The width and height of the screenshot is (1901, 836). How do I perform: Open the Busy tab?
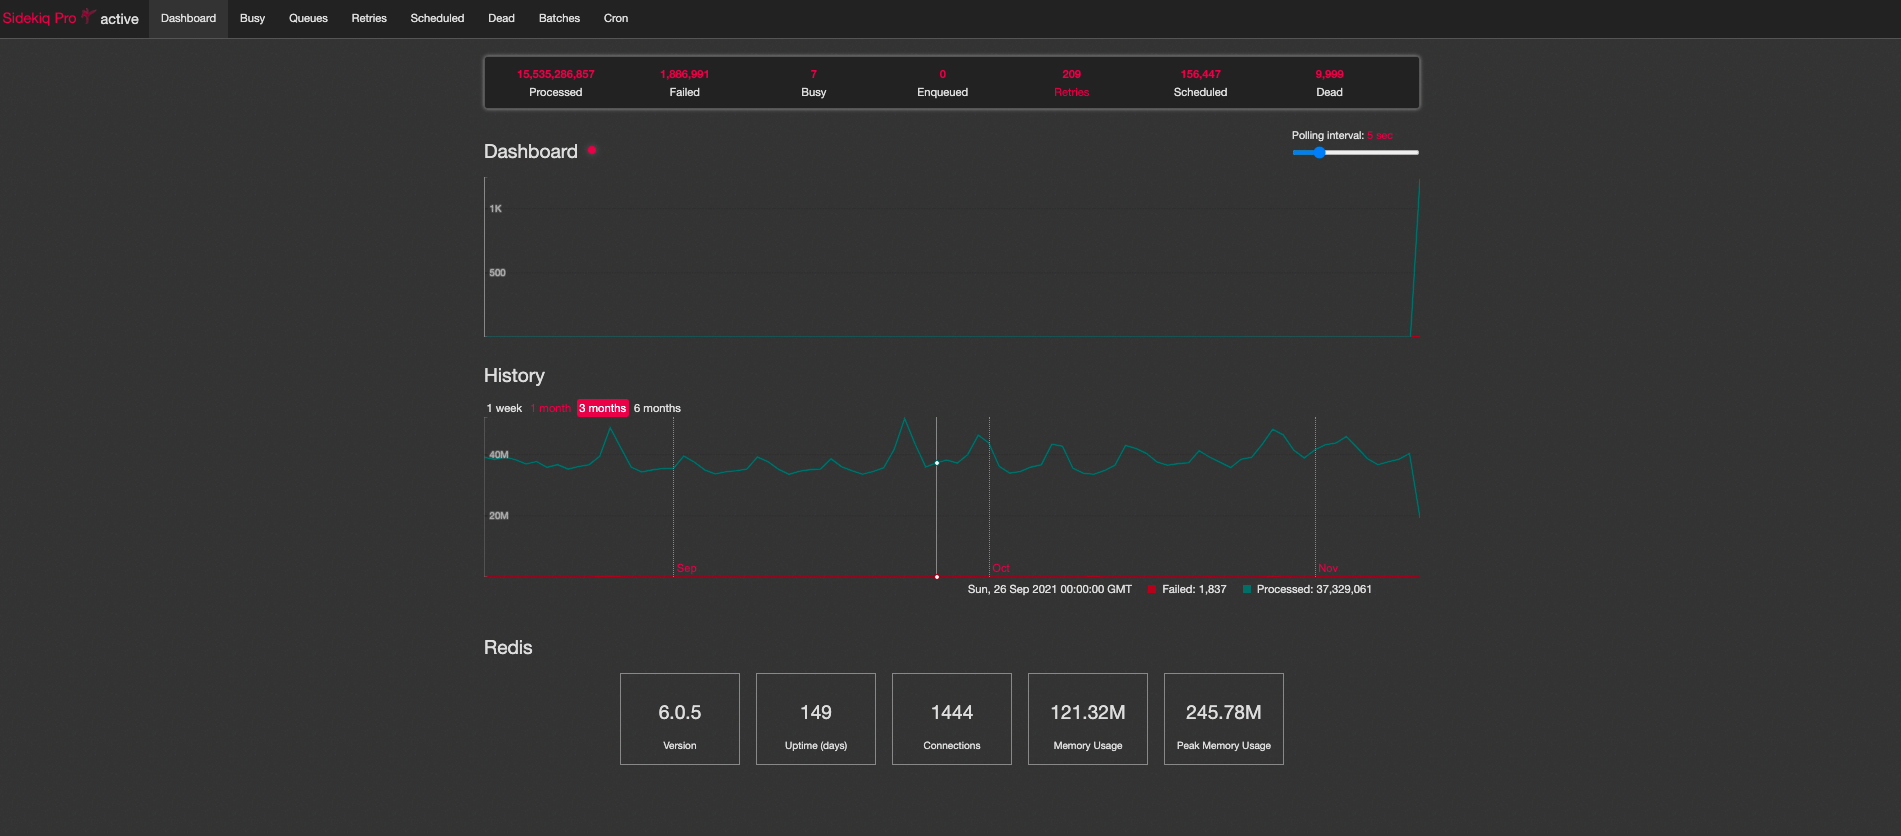(252, 18)
